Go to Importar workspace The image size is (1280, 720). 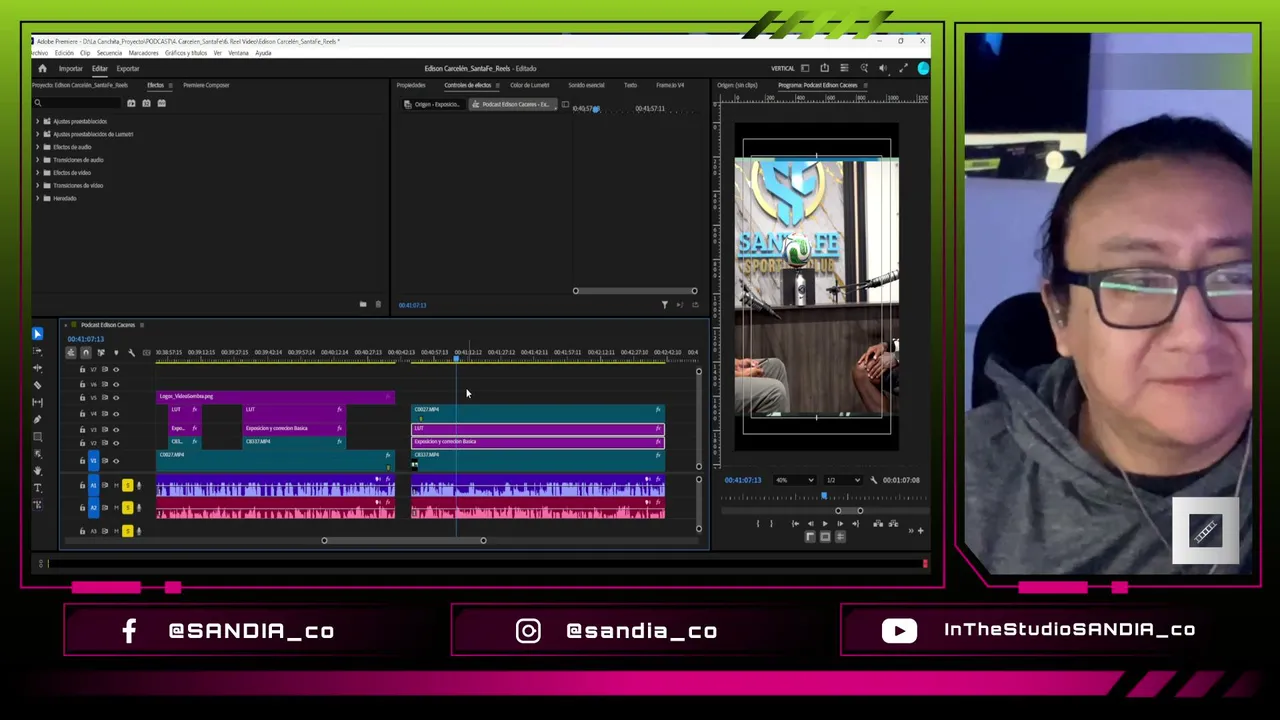point(70,69)
